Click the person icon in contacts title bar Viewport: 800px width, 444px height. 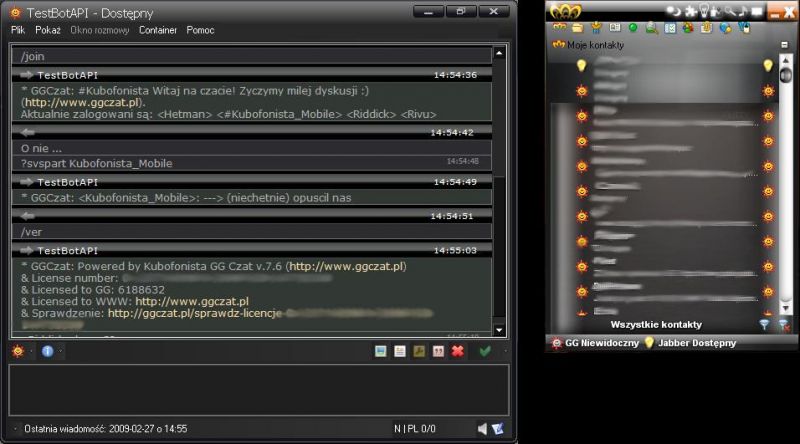click(716, 11)
